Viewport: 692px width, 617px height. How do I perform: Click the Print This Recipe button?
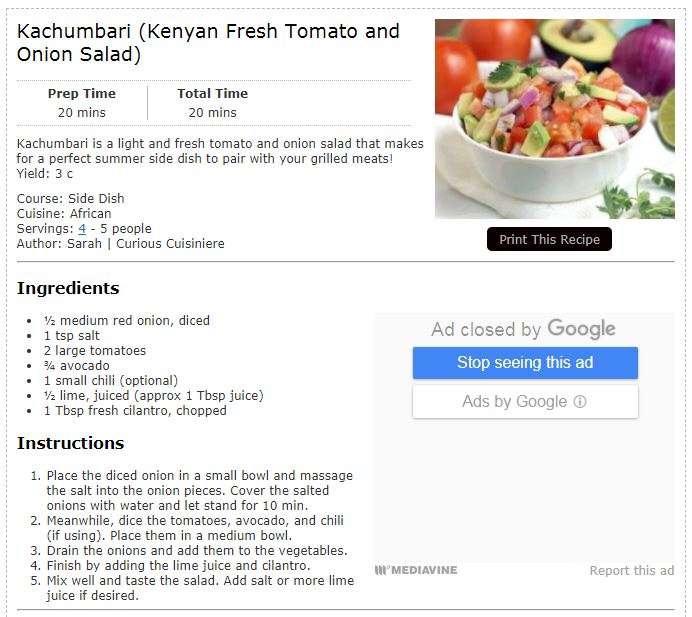[x=549, y=240]
